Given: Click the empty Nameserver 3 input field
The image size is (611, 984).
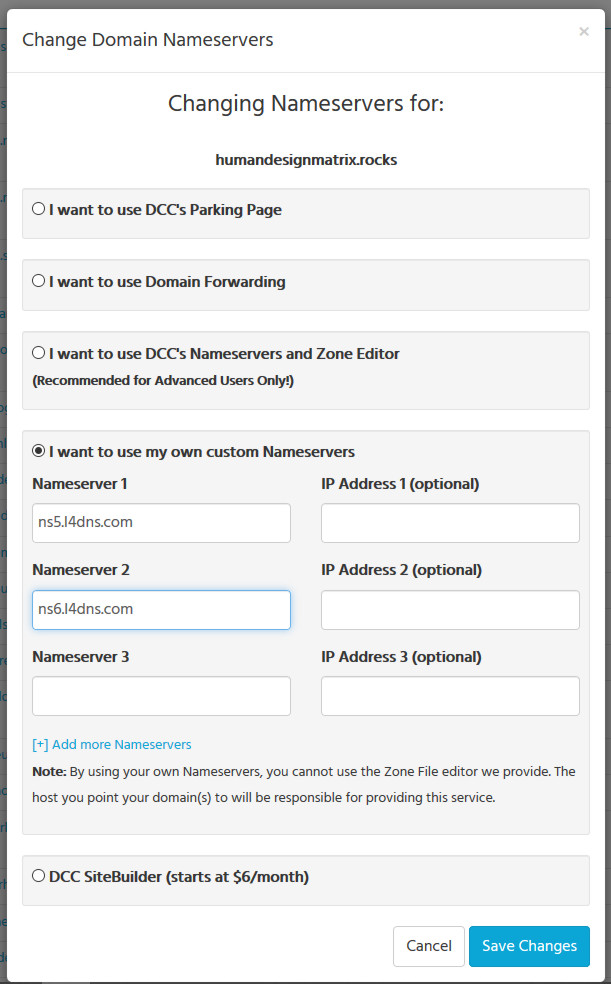Looking at the screenshot, I should coord(161,696).
